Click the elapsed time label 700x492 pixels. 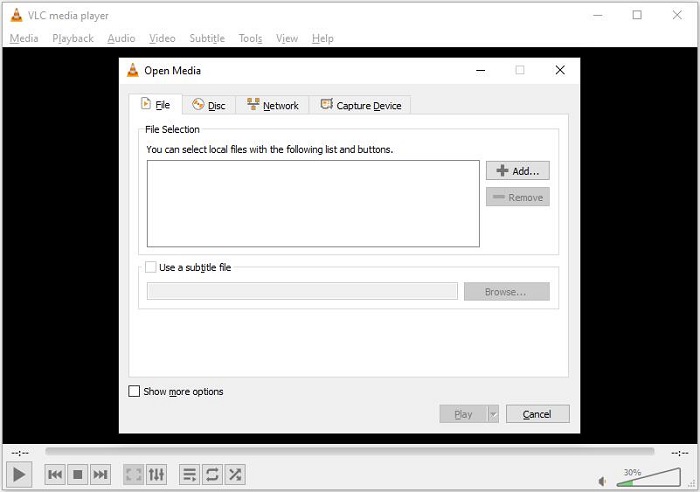[x=20, y=453]
